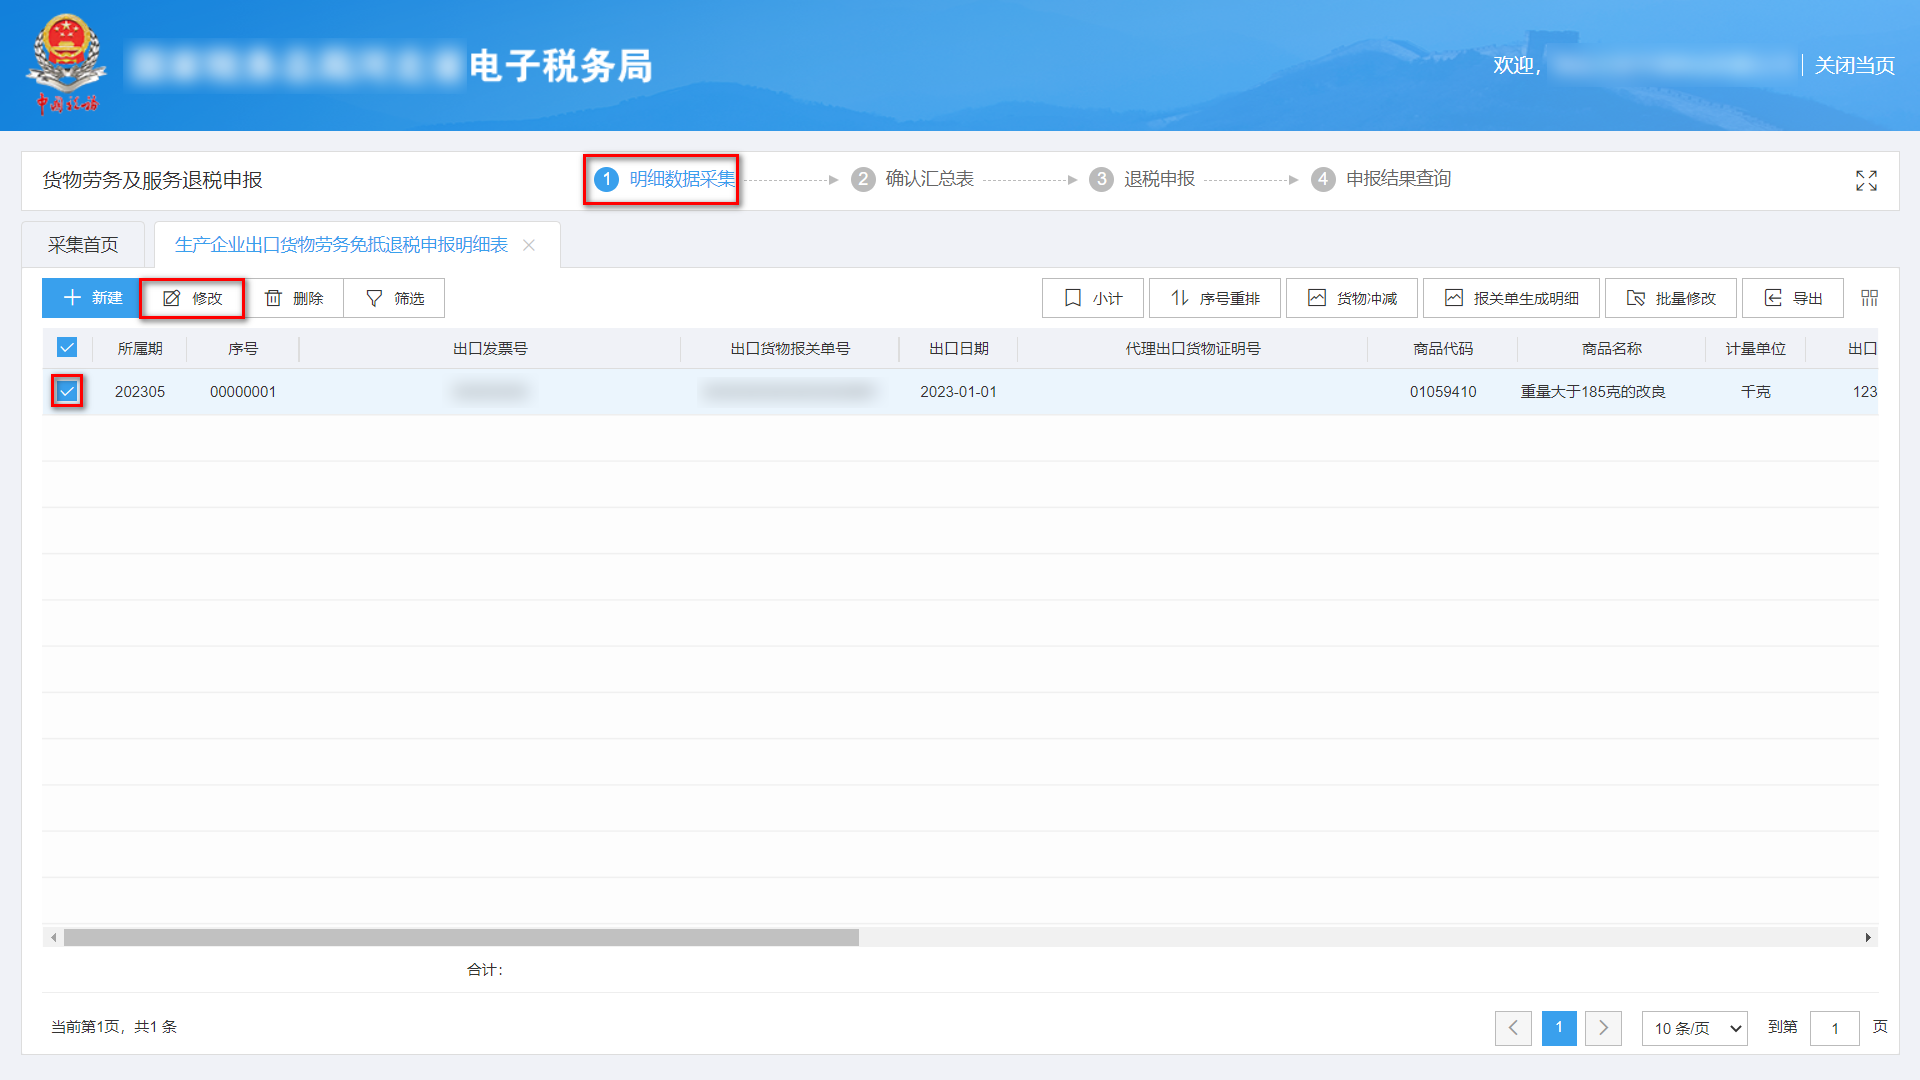
Task: Open the 10条/页 page size dropdown
Action: (1693, 1028)
